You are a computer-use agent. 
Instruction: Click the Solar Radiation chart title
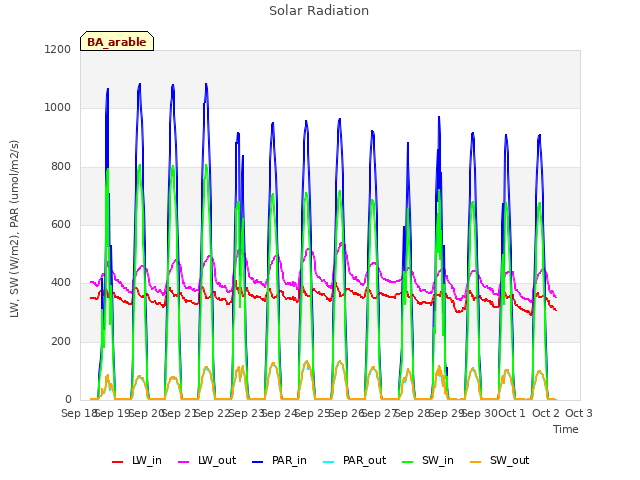319,11
